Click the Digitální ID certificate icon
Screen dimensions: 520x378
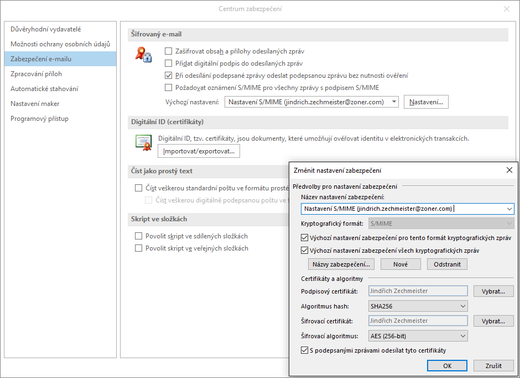pos(144,143)
